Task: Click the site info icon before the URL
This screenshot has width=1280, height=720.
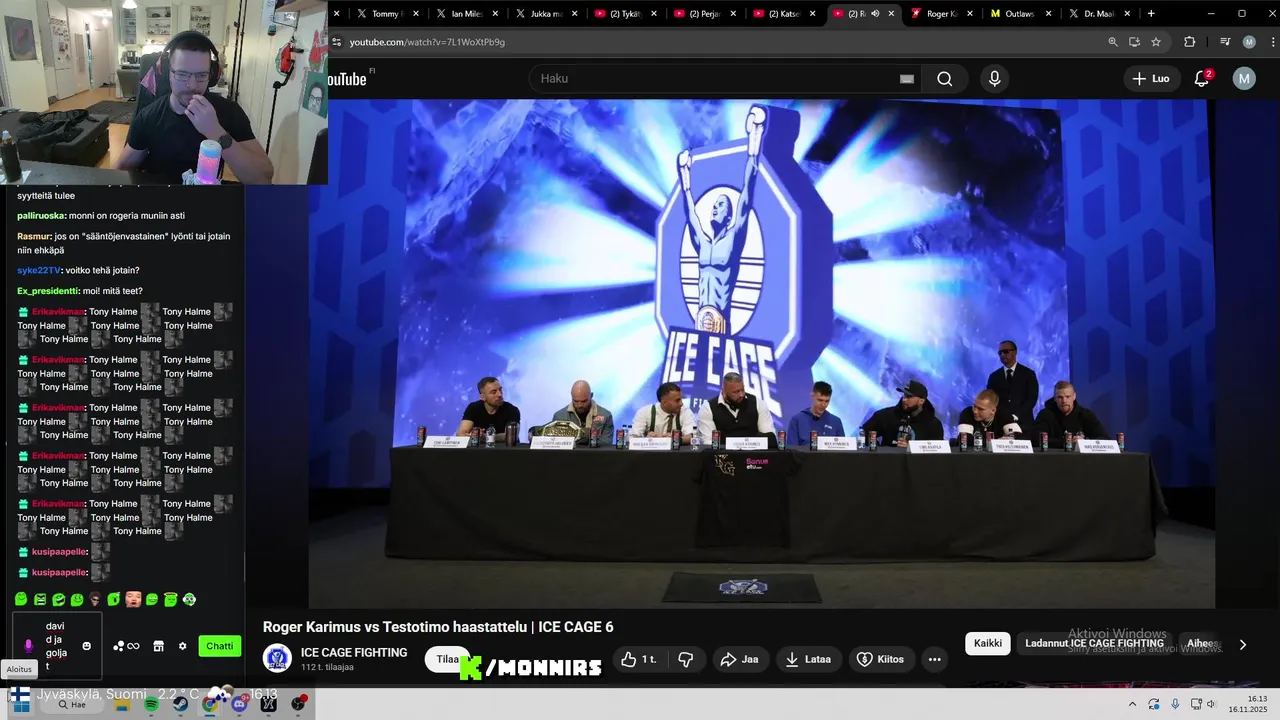Action: click(x=337, y=42)
